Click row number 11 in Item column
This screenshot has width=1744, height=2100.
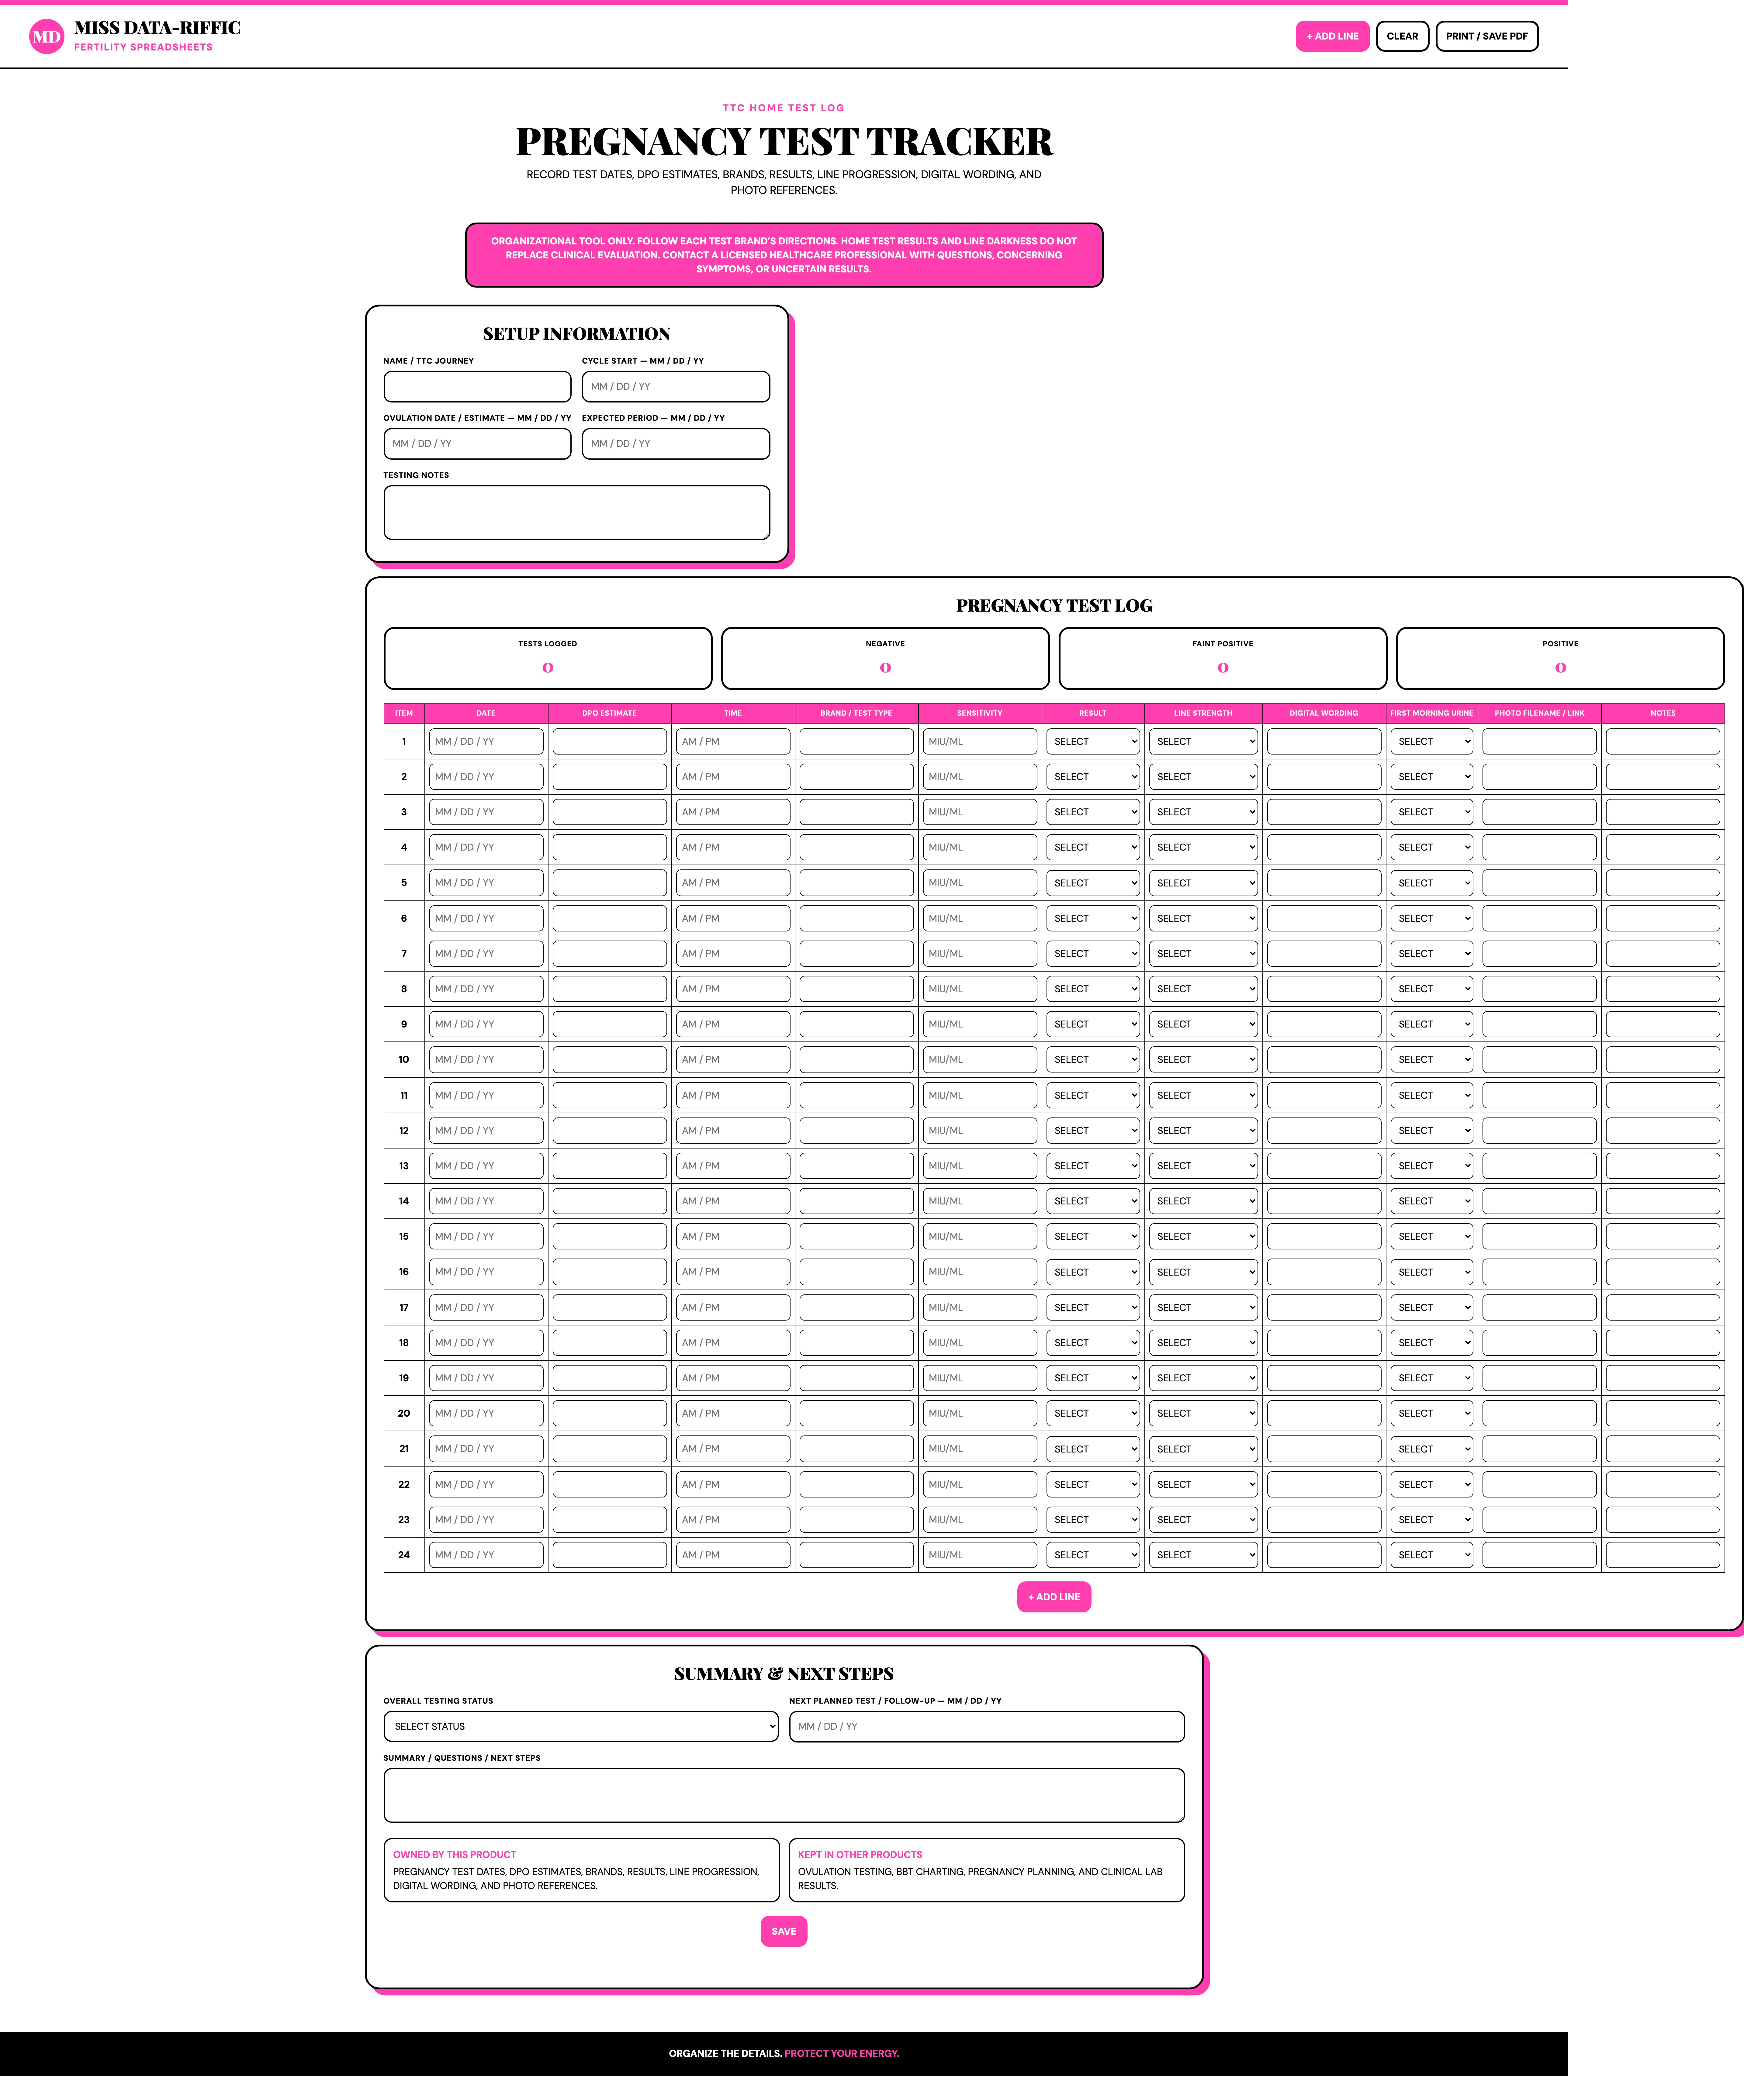click(x=404, y=1095)
